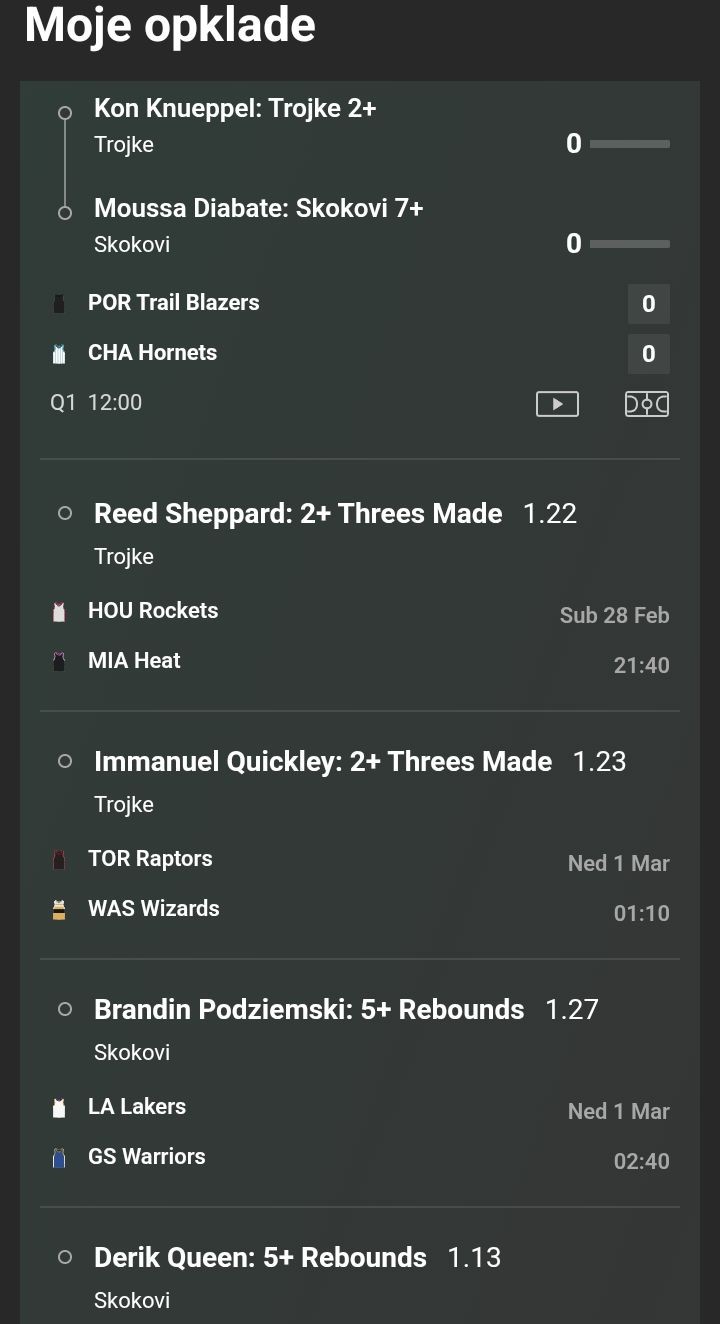Click the TOR Raptors jersey icon
Image resolution: width=720 pixels, height=1324 pixels.
pyautogui.click(x=59, y=860)
